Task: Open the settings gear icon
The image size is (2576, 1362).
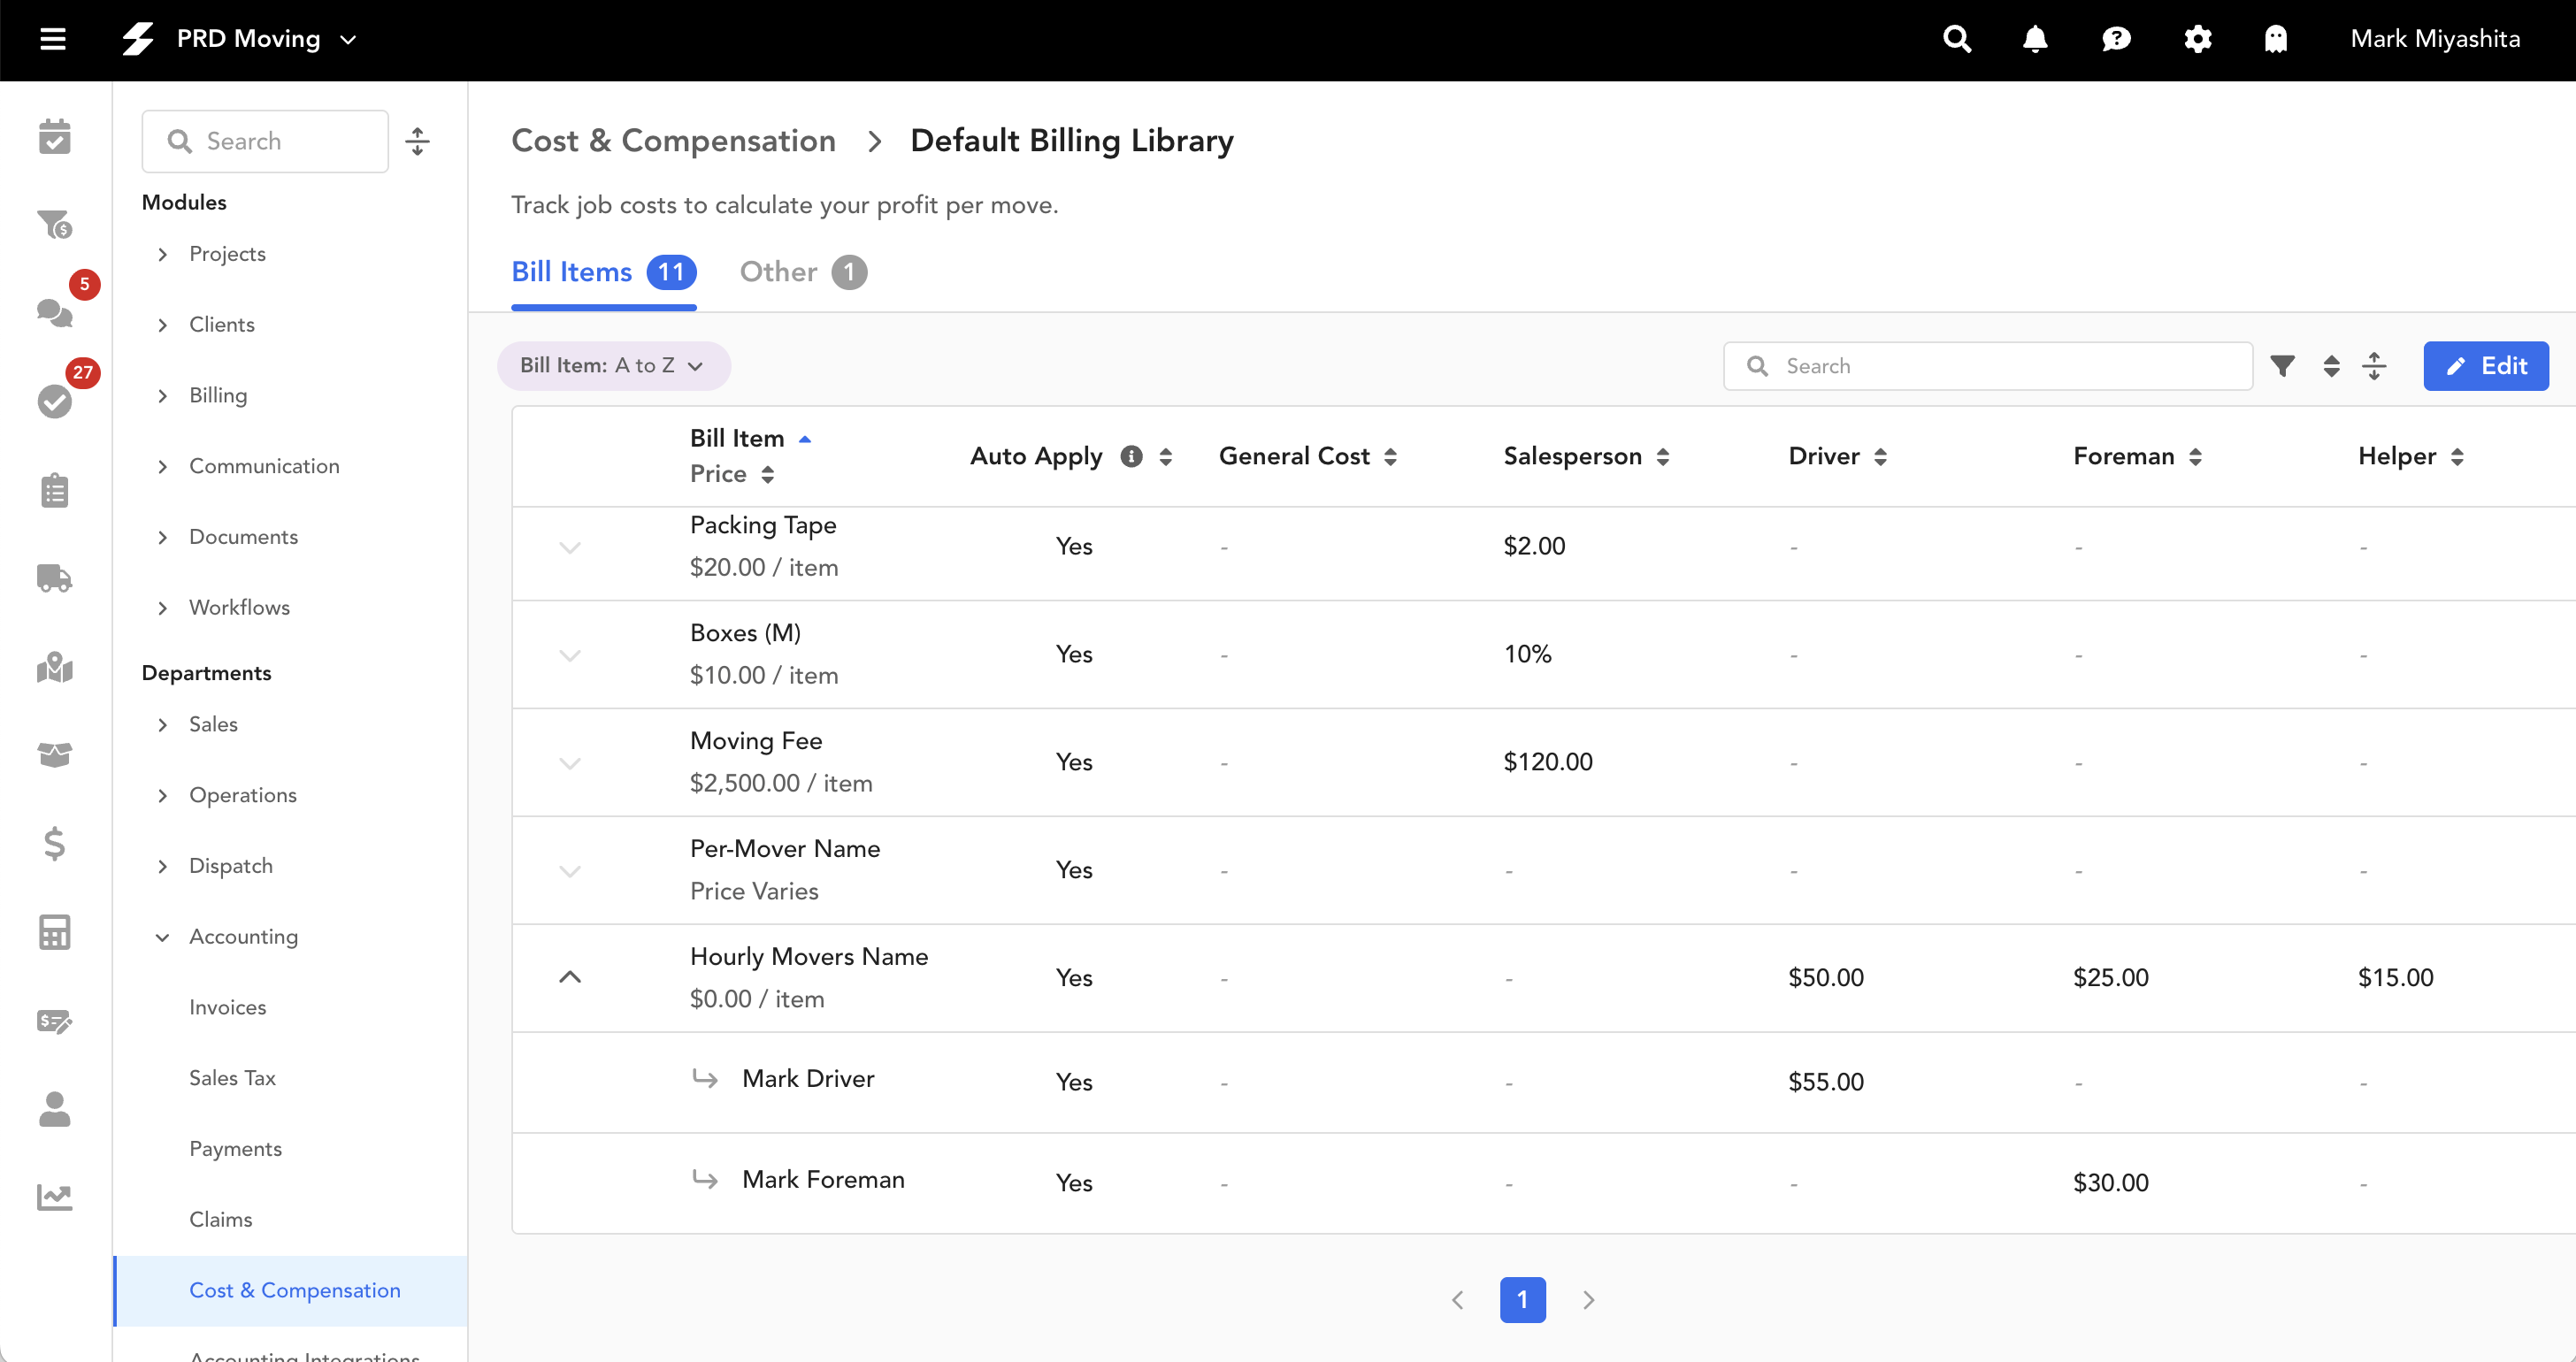Action: pyautogui.click(x=2197, y=39)
